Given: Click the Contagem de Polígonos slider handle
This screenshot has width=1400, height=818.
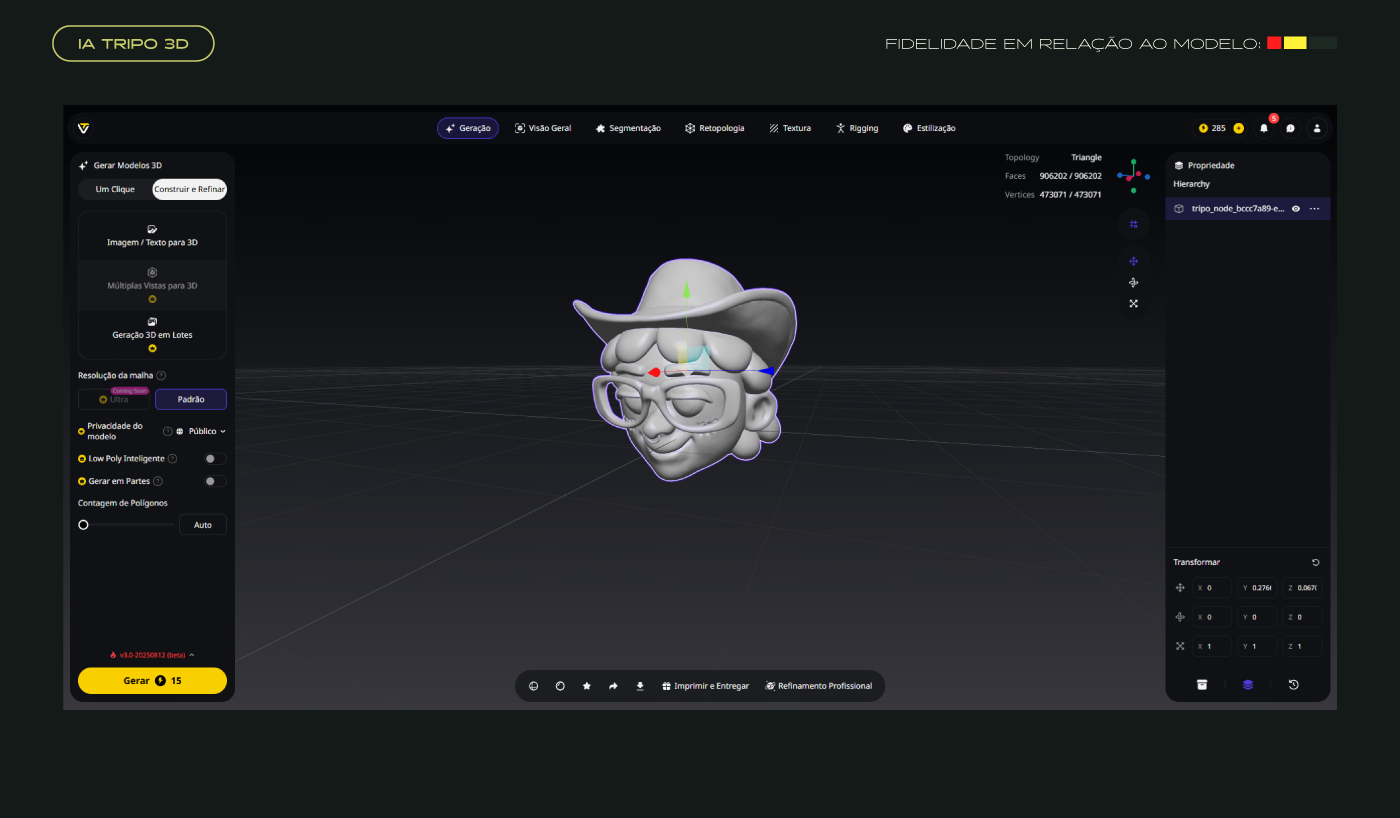Looking at the screenshot, I should (x=84, y=524).
